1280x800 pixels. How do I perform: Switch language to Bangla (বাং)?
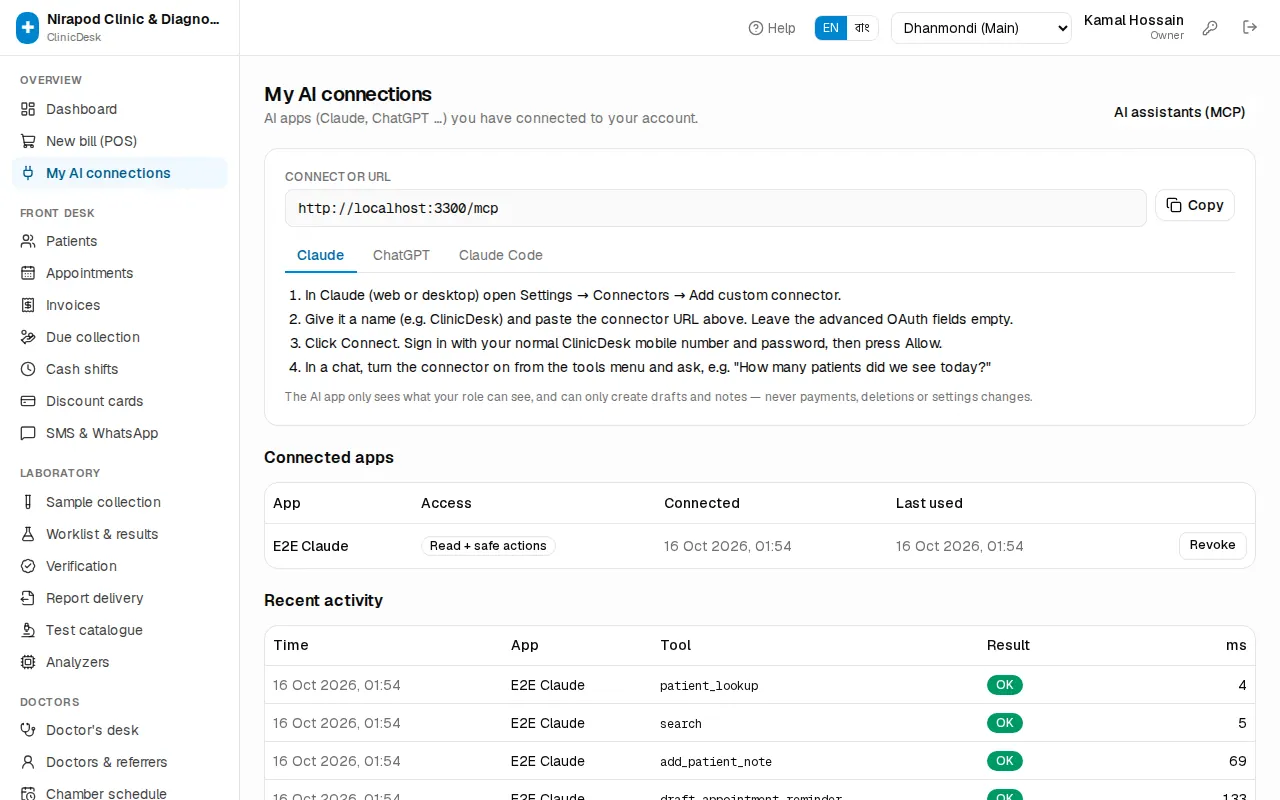coord(862,28)
